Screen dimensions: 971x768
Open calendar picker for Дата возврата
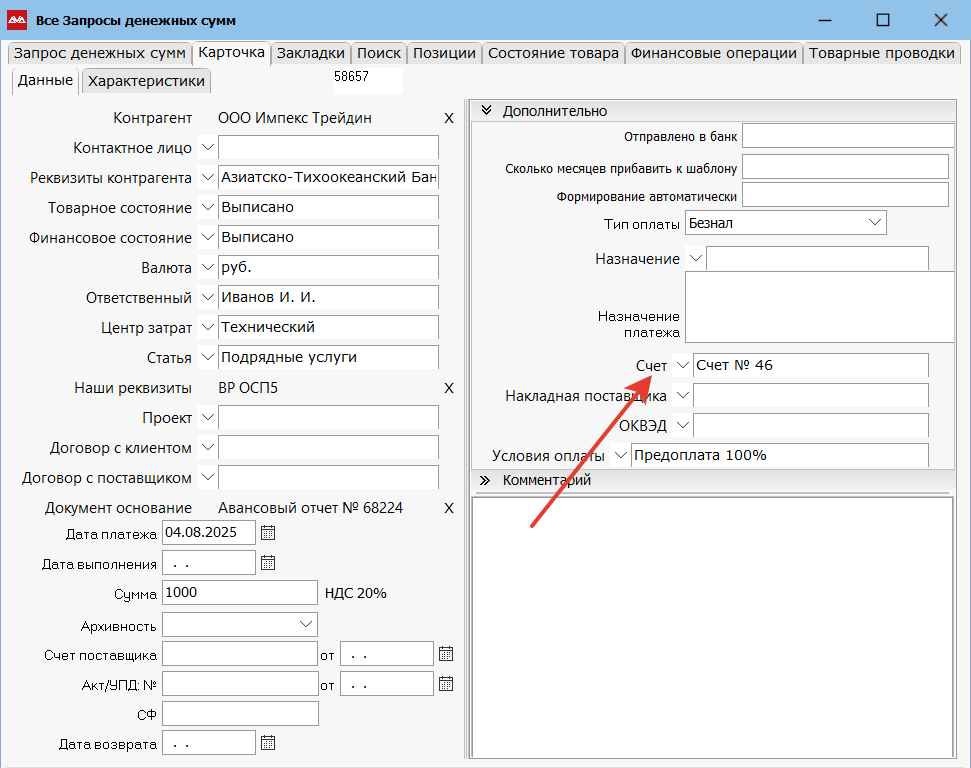(x=267, y=743)
